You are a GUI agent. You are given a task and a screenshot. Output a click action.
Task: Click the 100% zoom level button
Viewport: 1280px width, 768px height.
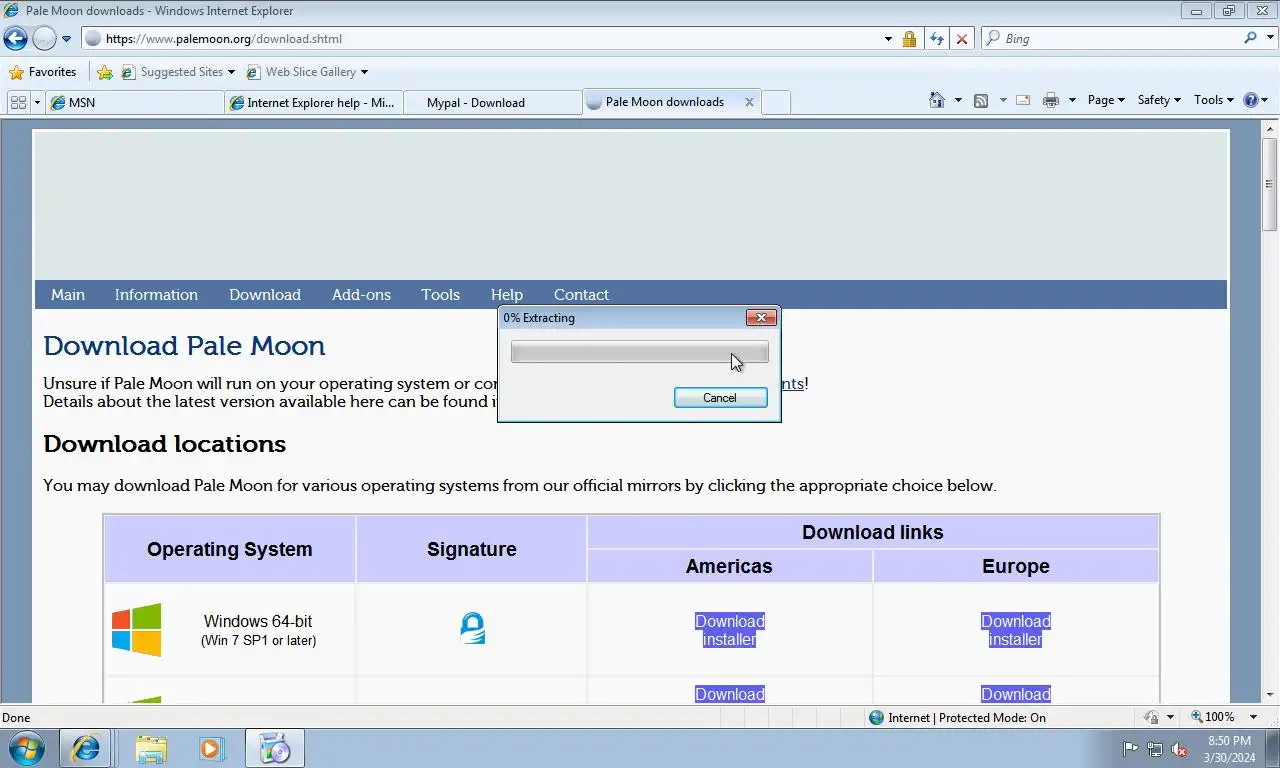coord(1212,717)
